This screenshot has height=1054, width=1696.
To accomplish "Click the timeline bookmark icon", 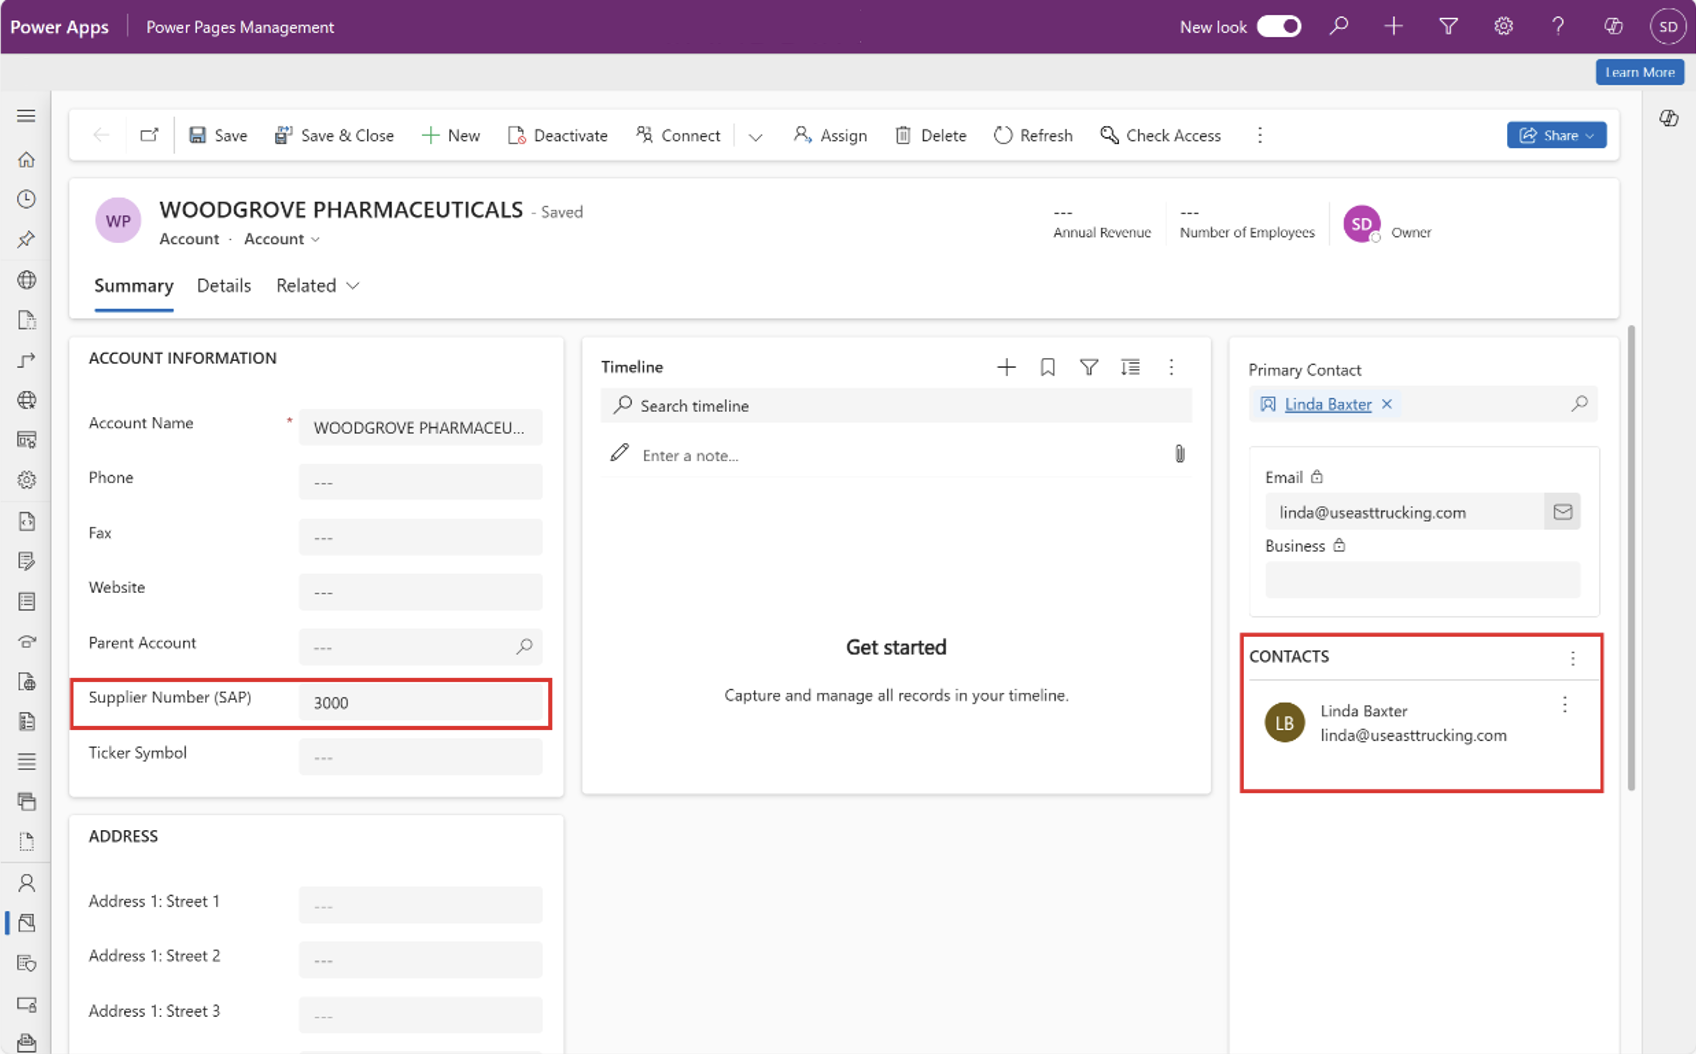I will click(1047, 368).
